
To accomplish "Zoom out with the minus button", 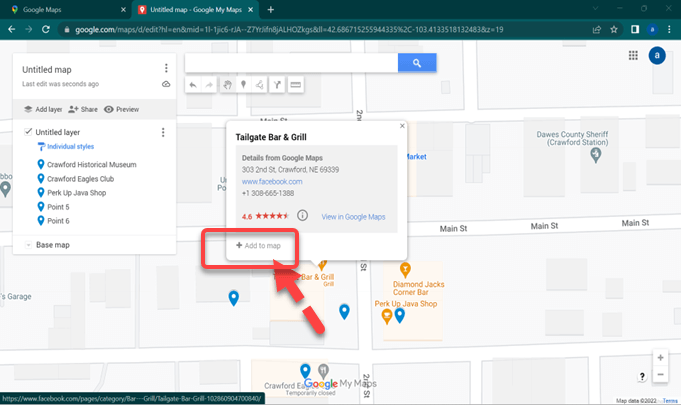I will (x=660, y=374).
